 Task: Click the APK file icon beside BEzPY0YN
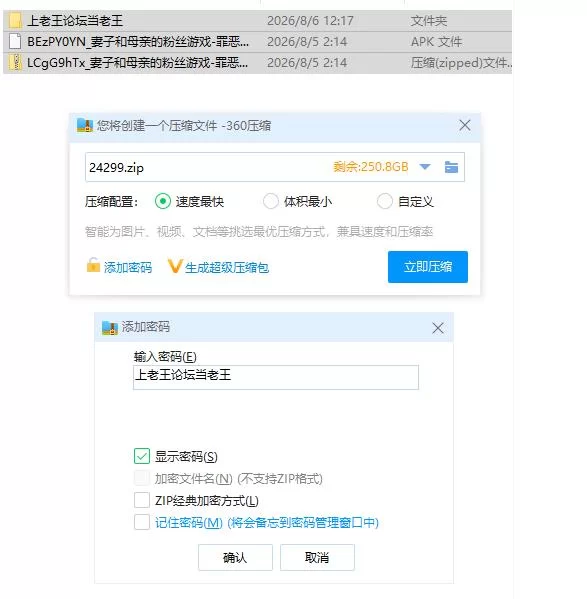pos(15,41)
